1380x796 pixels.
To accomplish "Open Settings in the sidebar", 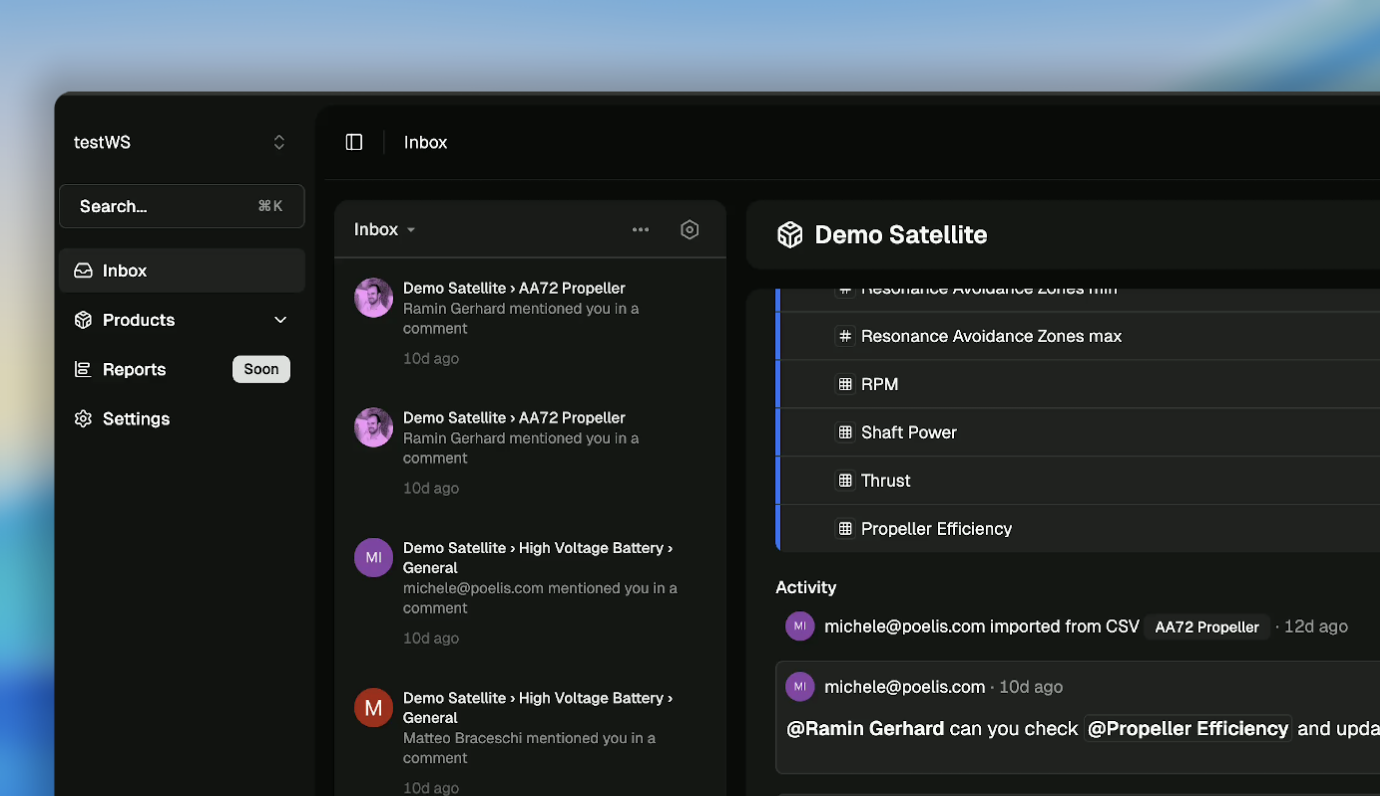I will pos(182,419).
